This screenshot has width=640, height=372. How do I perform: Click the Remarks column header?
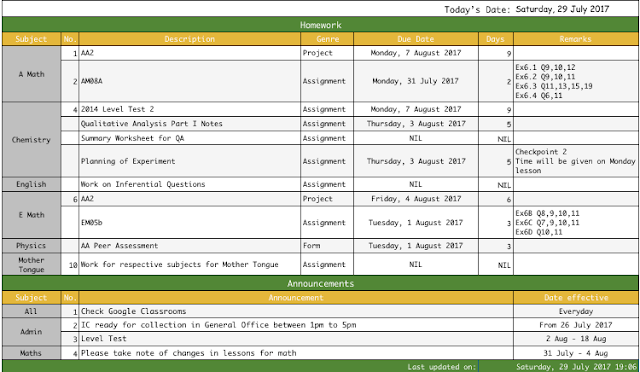pos(576,39)
